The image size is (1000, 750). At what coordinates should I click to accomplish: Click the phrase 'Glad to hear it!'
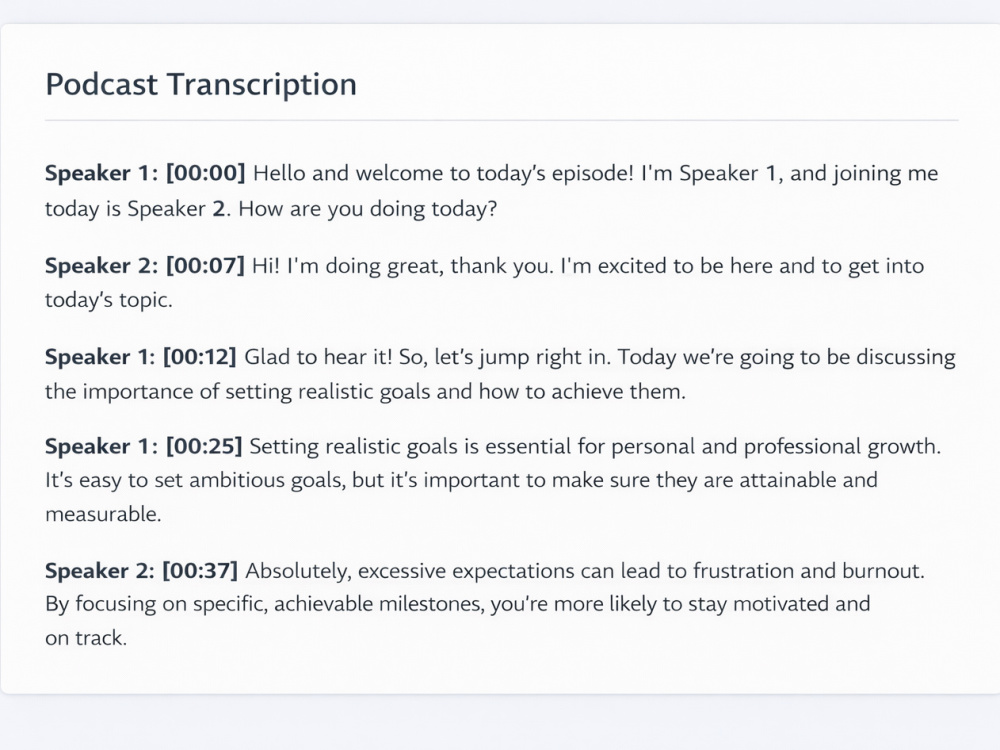(318, 357)
